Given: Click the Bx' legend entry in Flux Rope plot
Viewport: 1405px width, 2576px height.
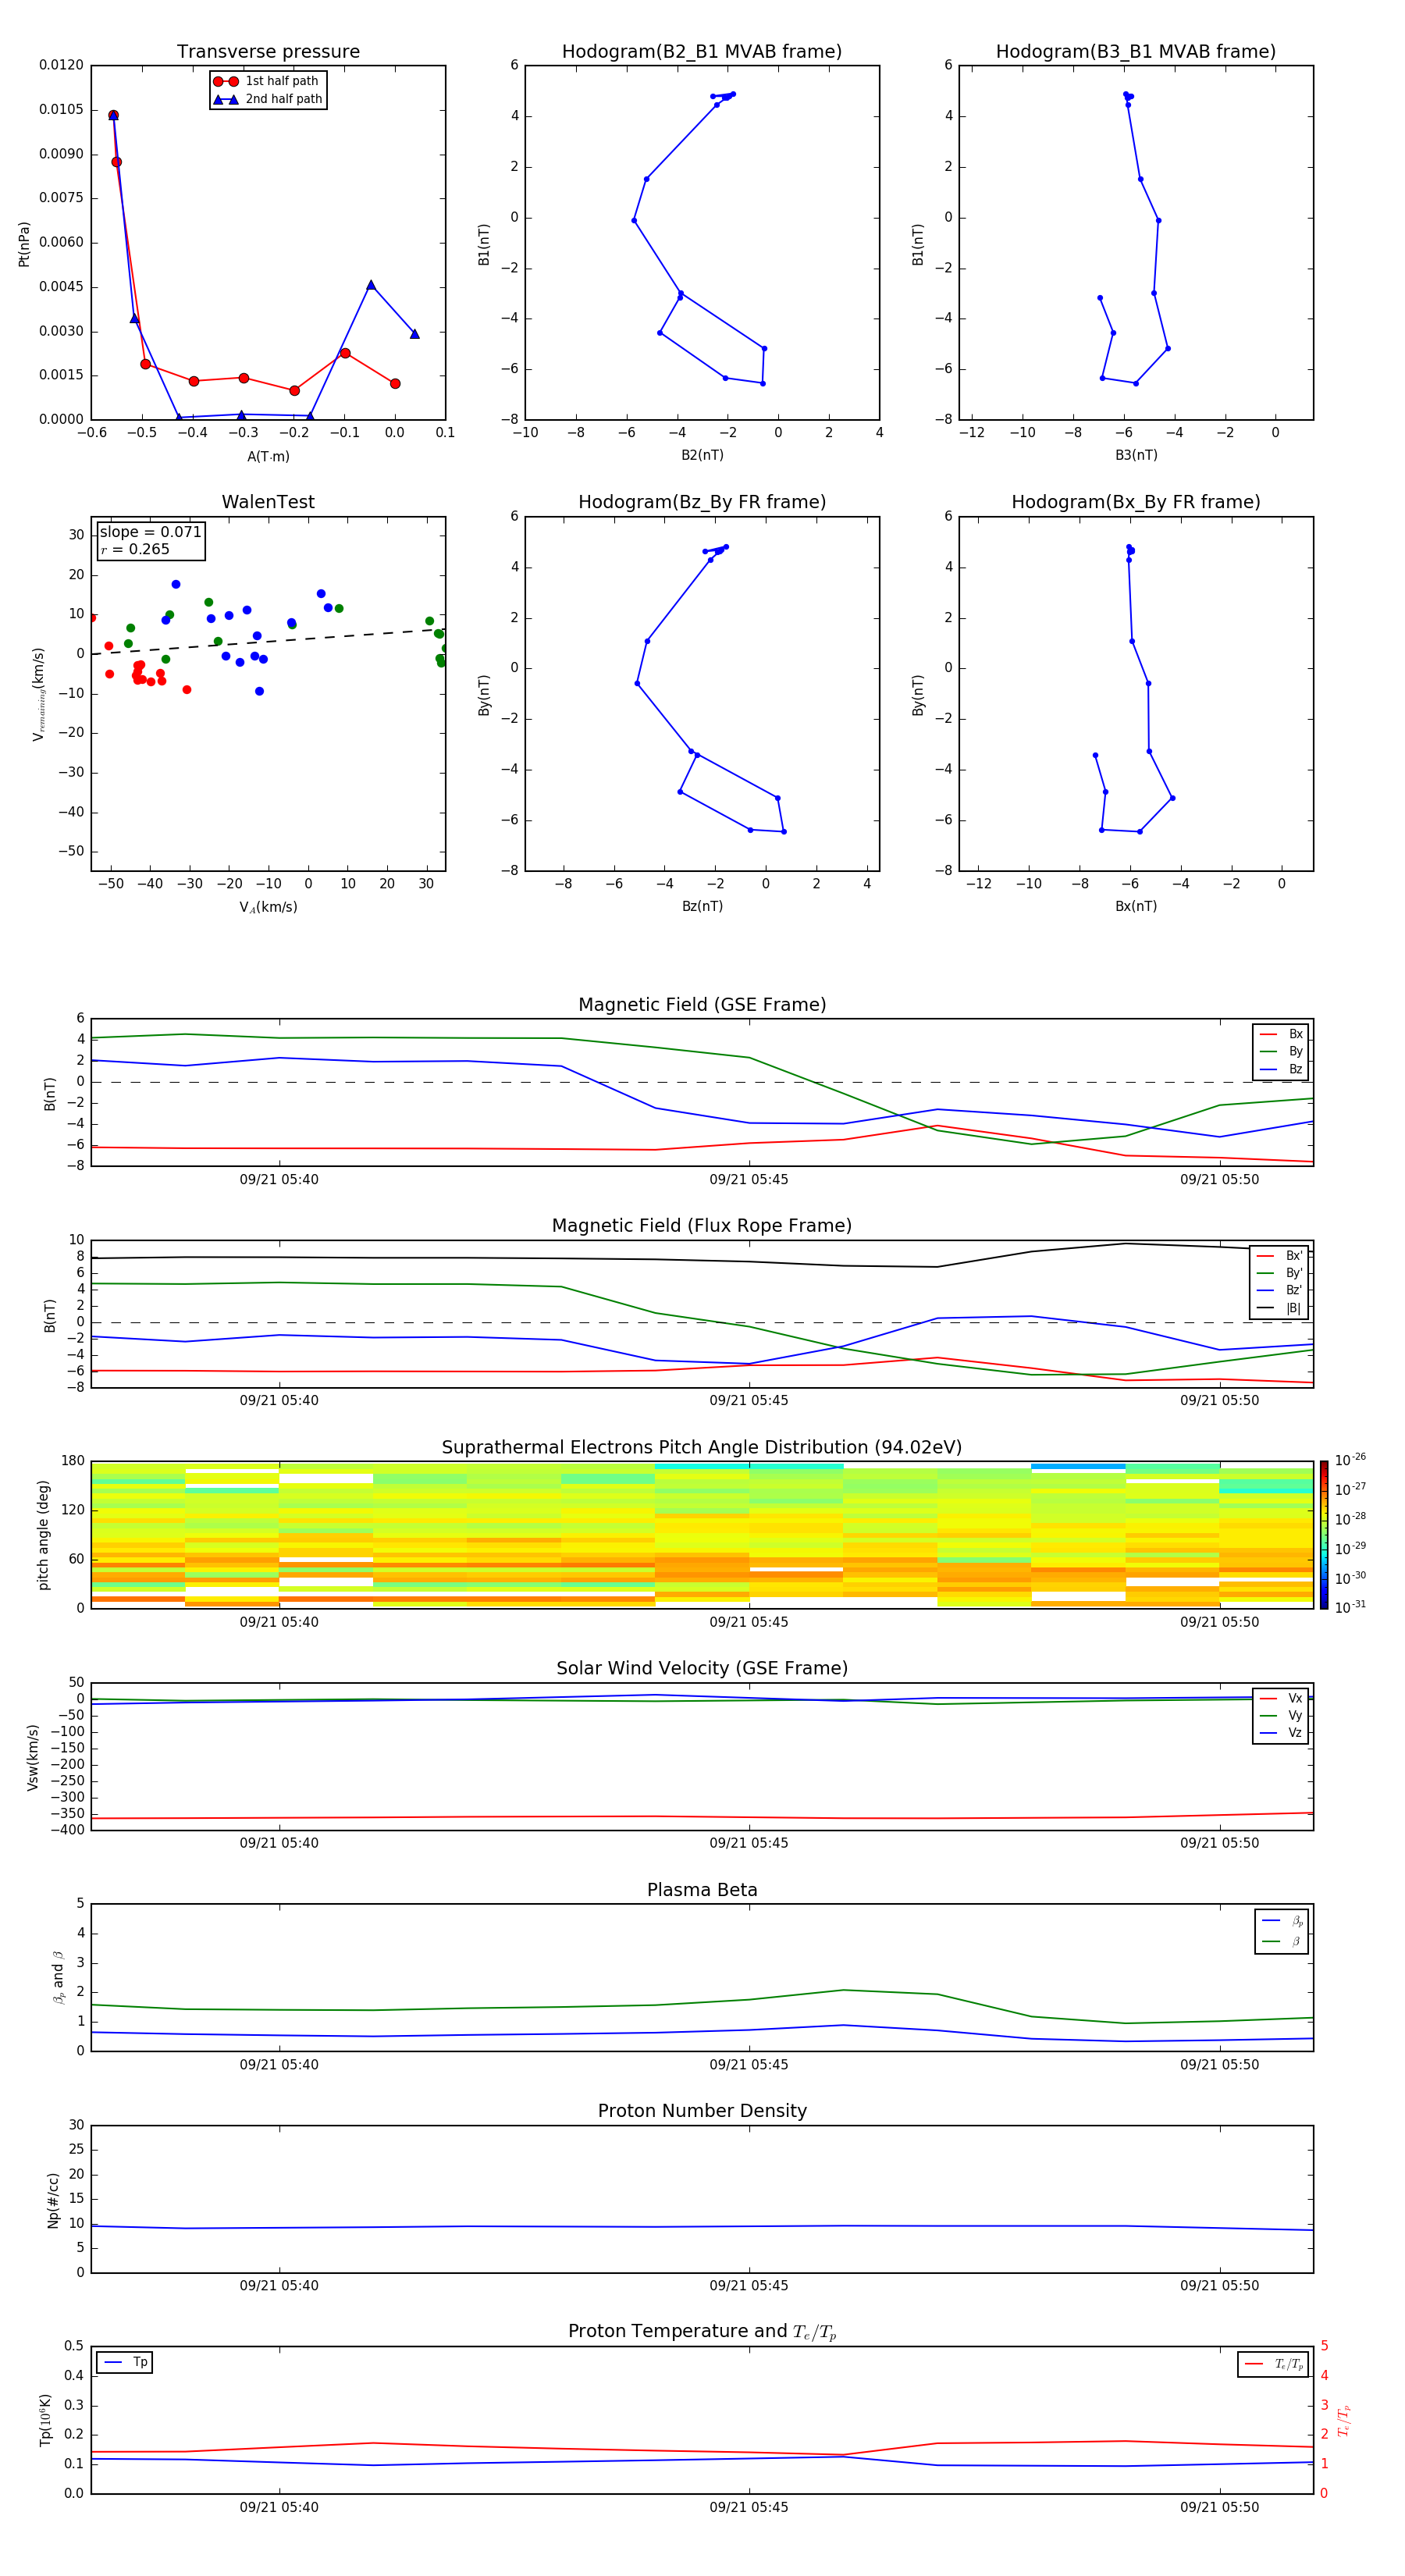Looking at the screenshot, I should (x=1279, y=1256).
